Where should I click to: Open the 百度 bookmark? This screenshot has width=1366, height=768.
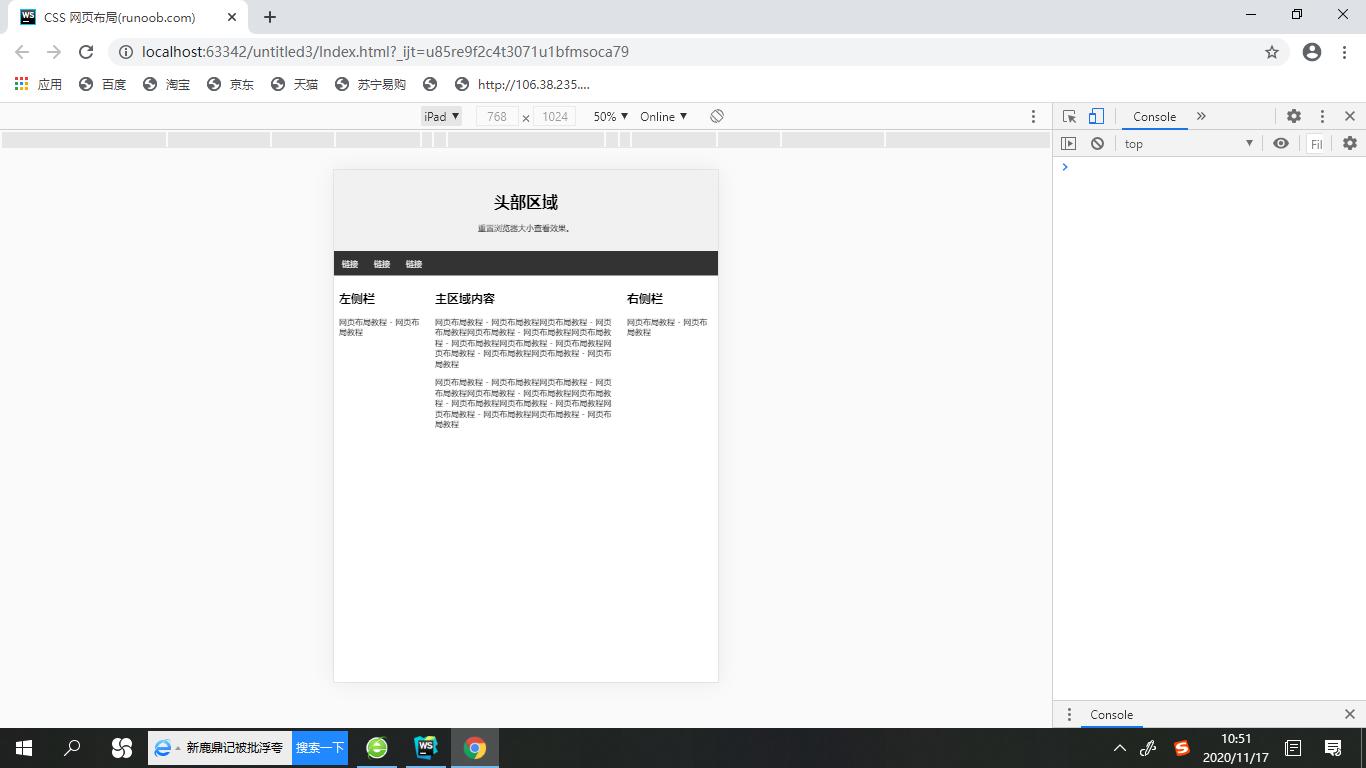pyautogui.click(x=113, y=84)
